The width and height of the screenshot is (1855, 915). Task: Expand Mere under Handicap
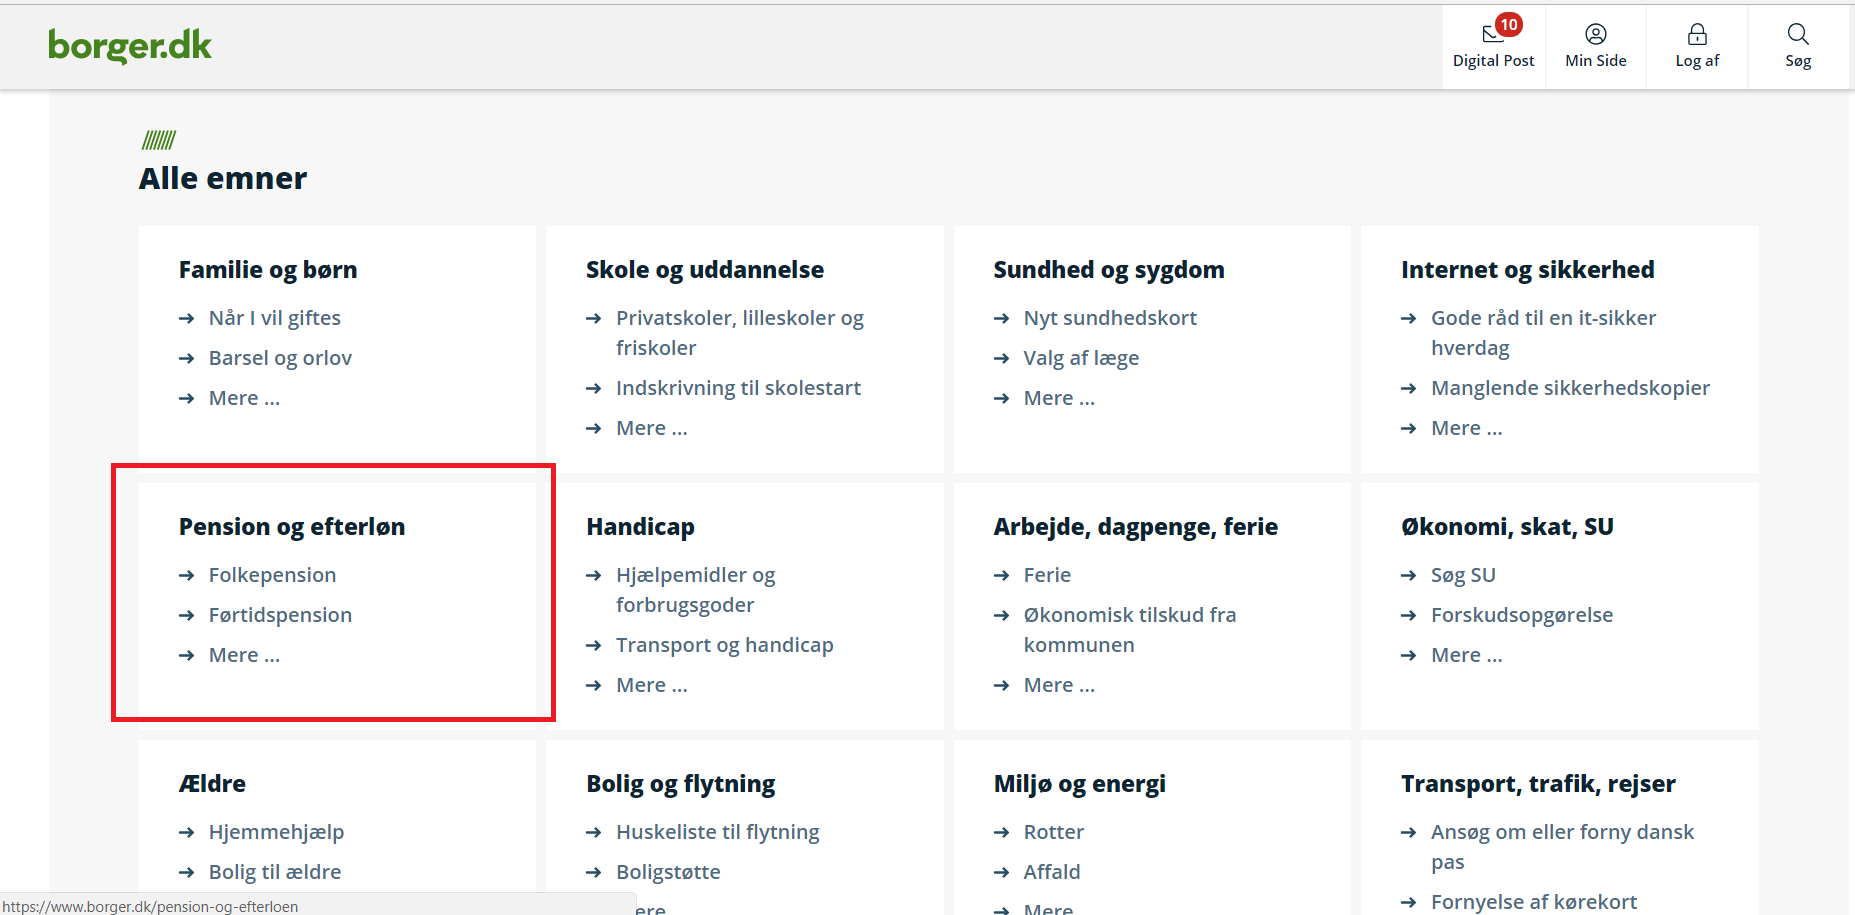[651, 685]
